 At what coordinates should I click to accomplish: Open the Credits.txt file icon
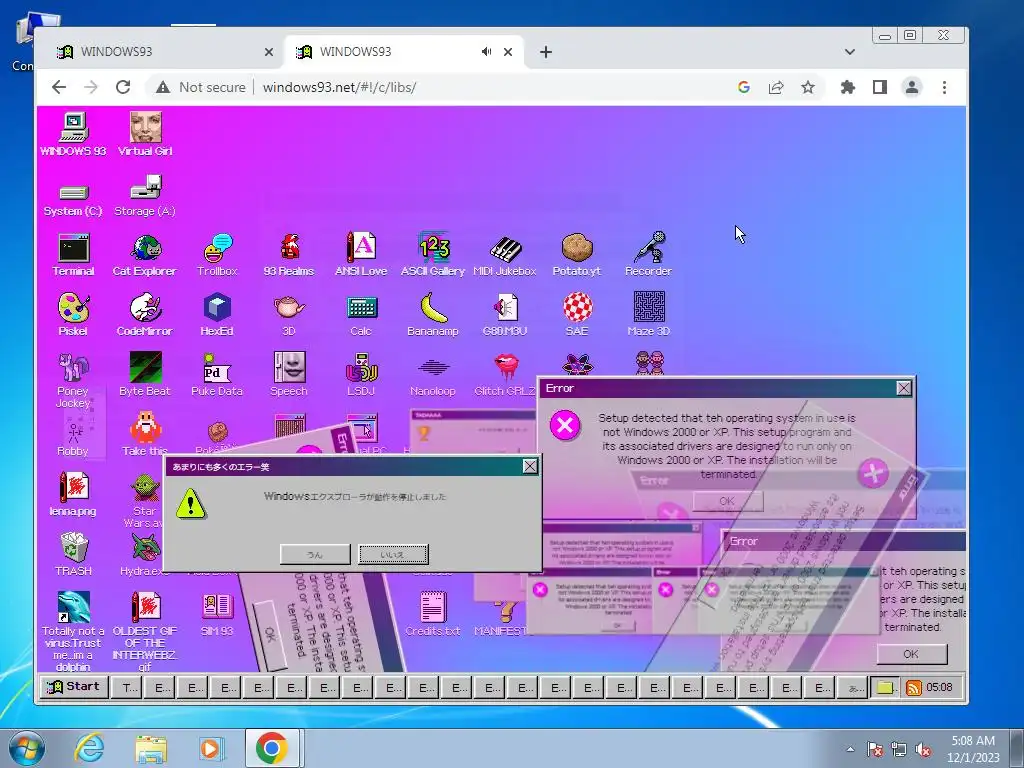click(x=433, y=607)
